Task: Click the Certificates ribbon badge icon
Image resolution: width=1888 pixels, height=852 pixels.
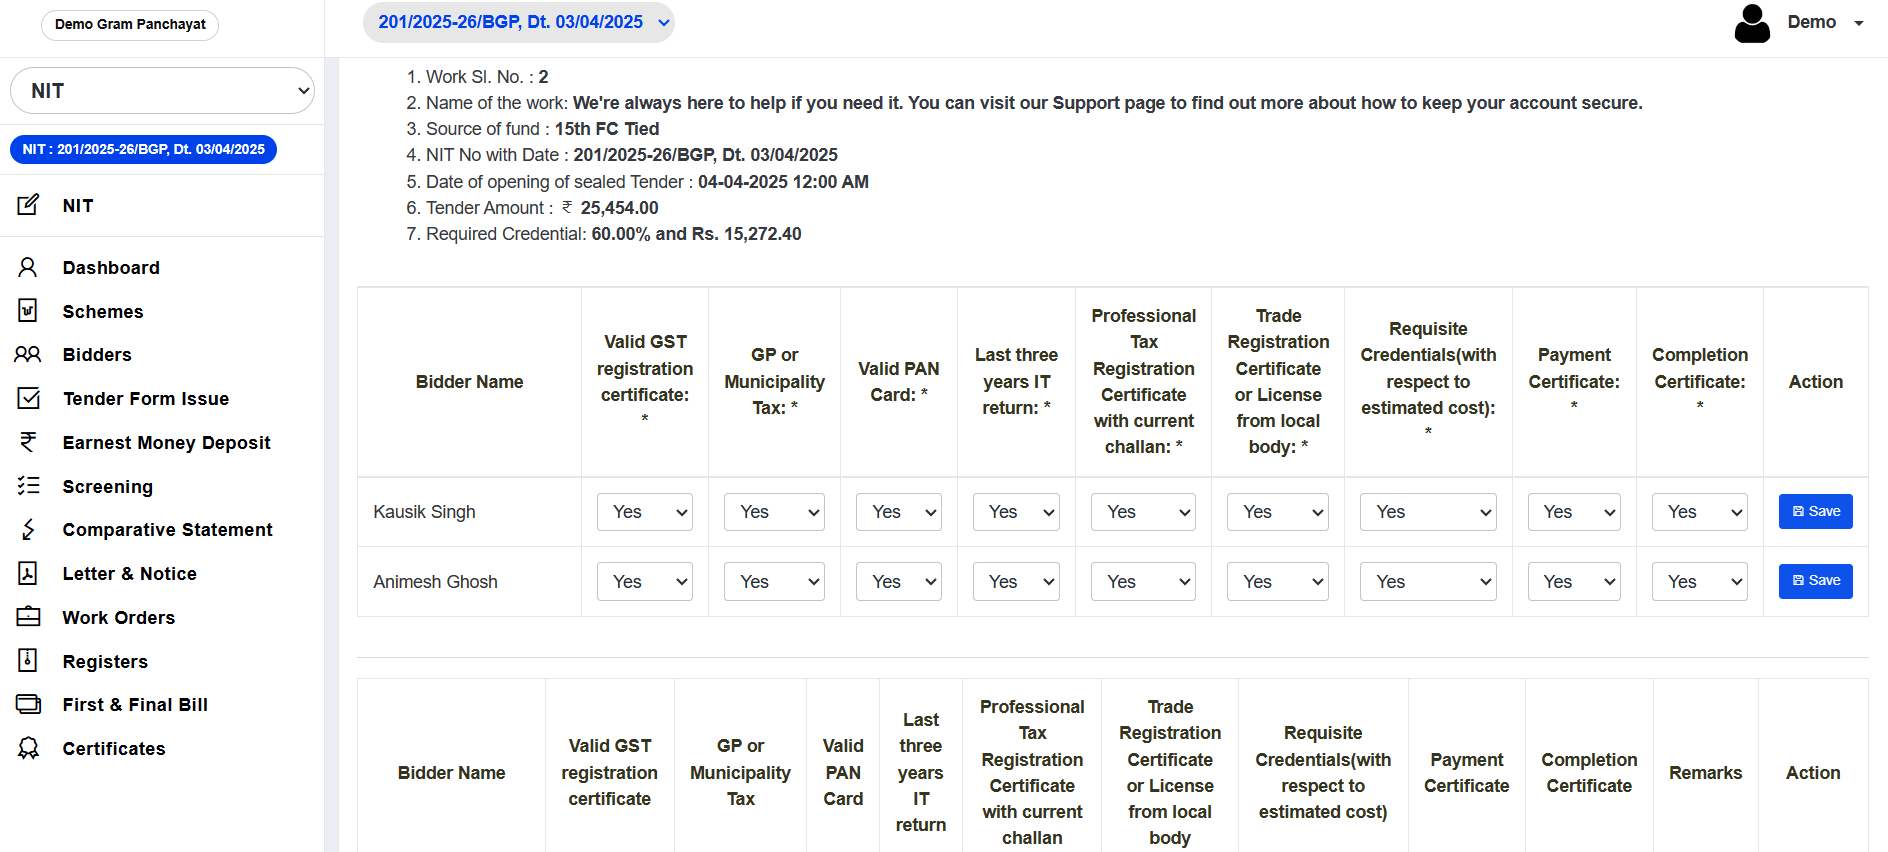Action: tap(28, 748)
